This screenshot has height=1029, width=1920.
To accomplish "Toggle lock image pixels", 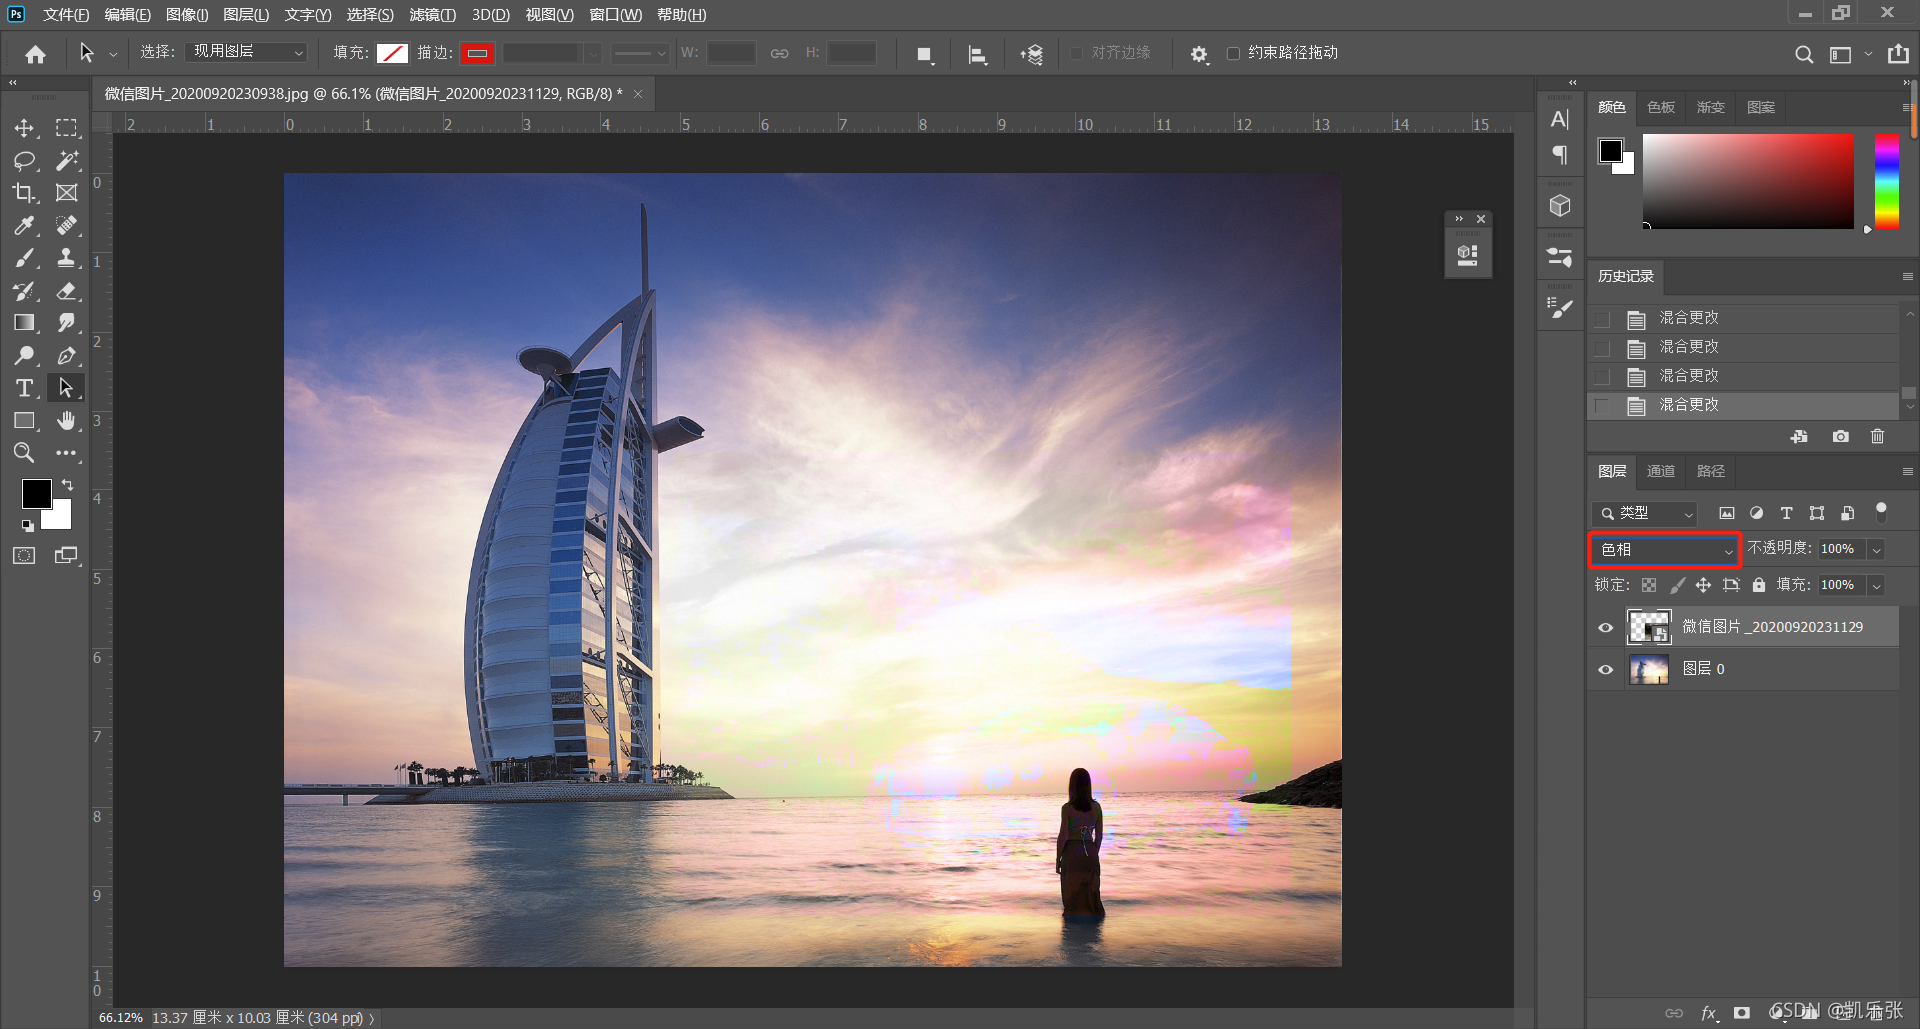I will [x=1677, y=585].
